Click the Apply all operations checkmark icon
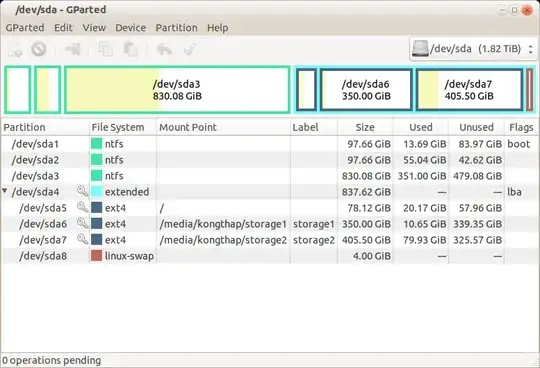The width and height of the screenshot is (540, 368). coord(190,49)
